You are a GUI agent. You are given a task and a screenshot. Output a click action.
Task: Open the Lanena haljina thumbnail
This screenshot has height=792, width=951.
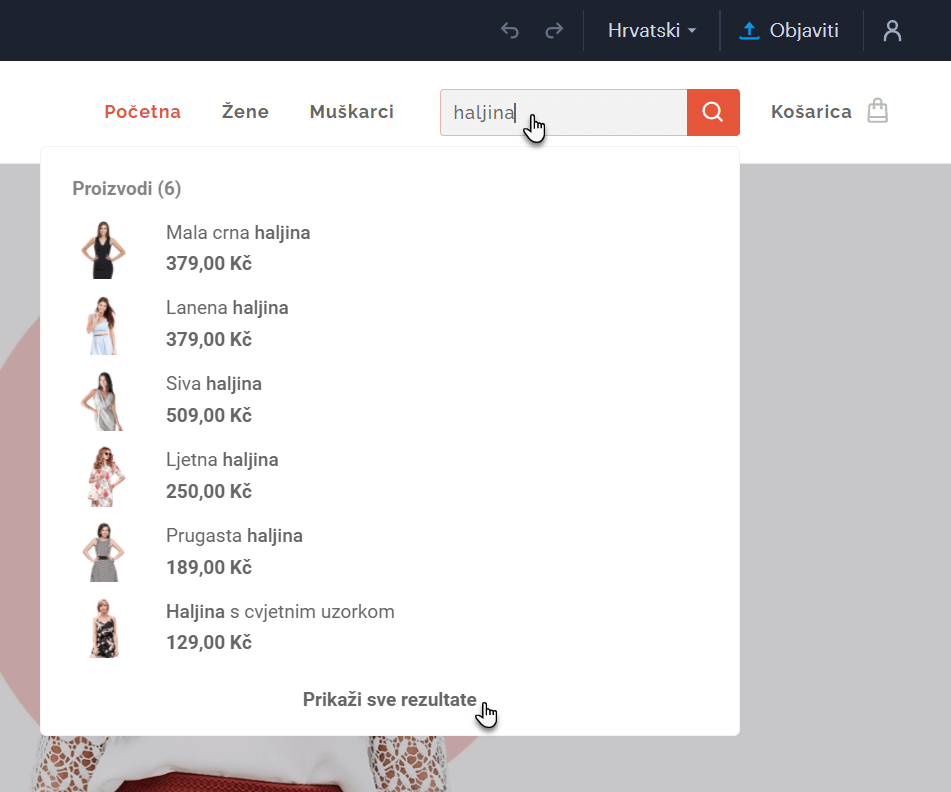(102, 326)
